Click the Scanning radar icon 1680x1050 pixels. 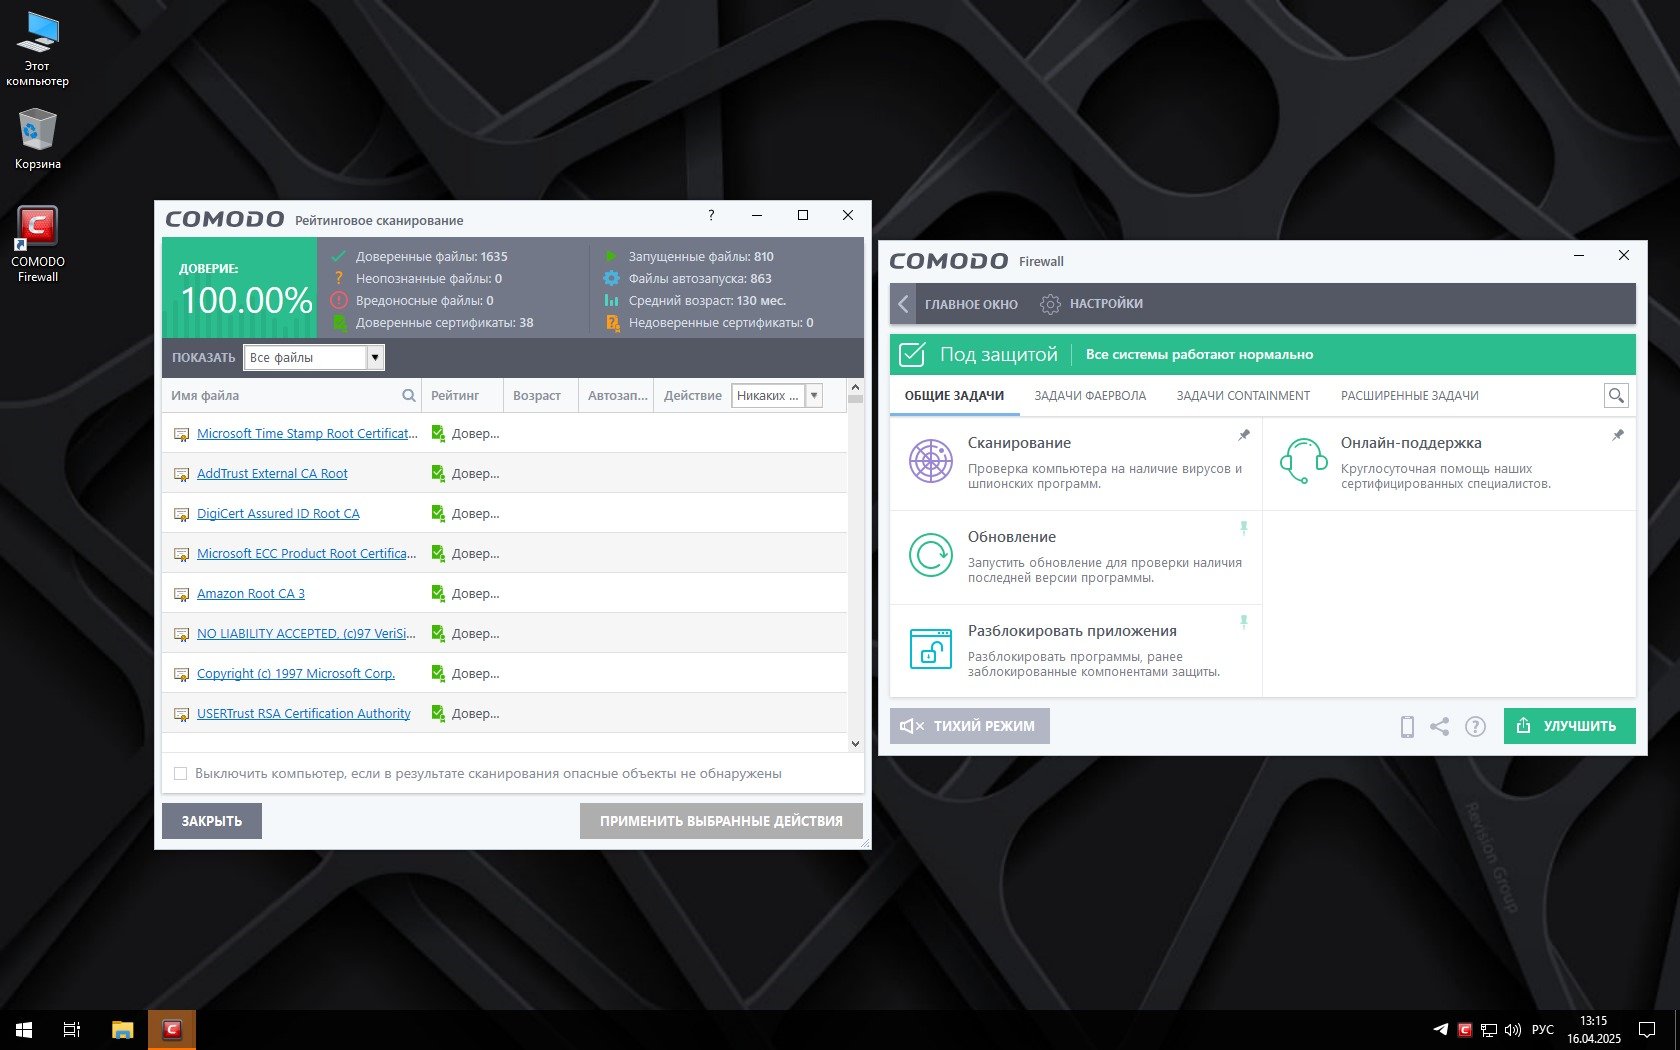[930, 461]
